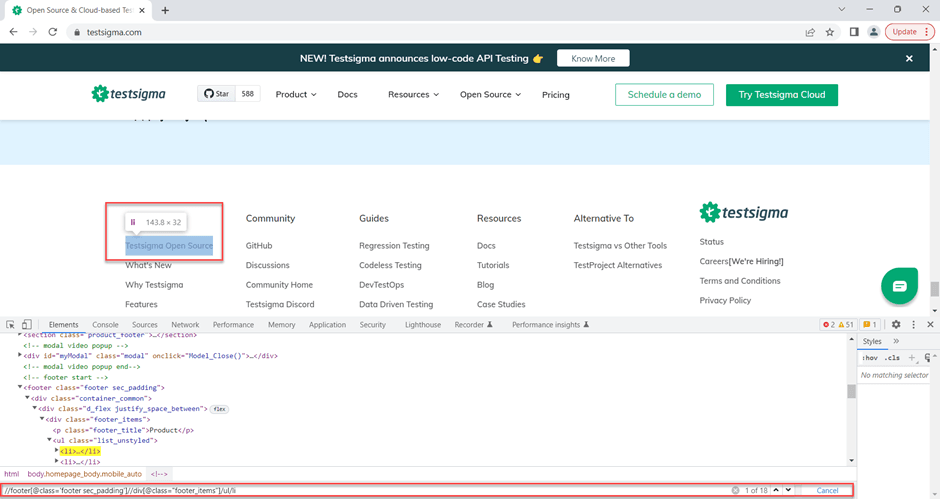
Task: Open Careers[We're Hiring!] link
Action: [x=741, y=261]
